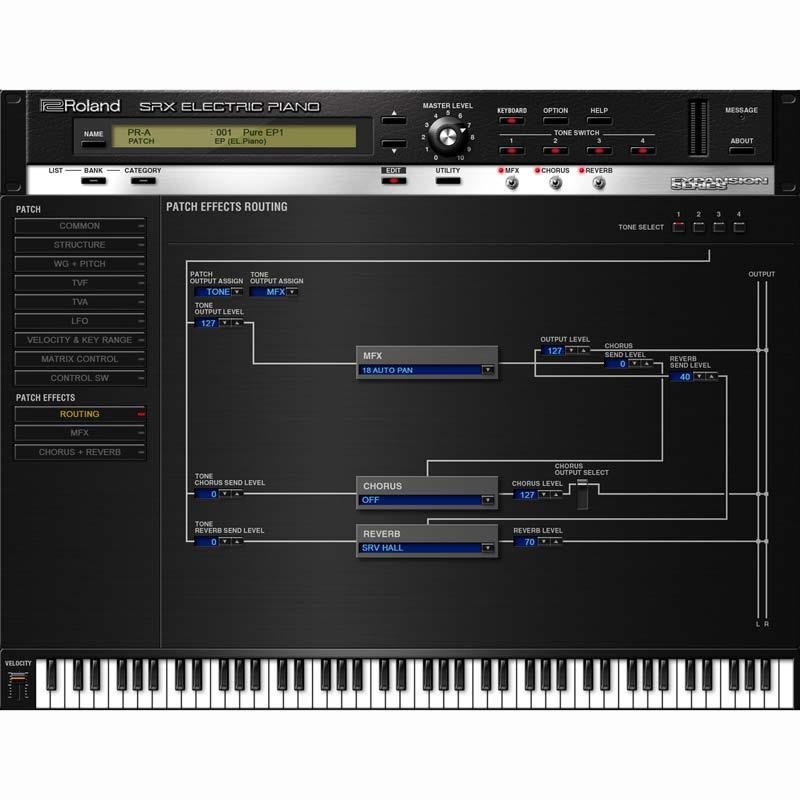Open the Control SW page
Screen dimensions: 800x800
click(x=80, y=378)
